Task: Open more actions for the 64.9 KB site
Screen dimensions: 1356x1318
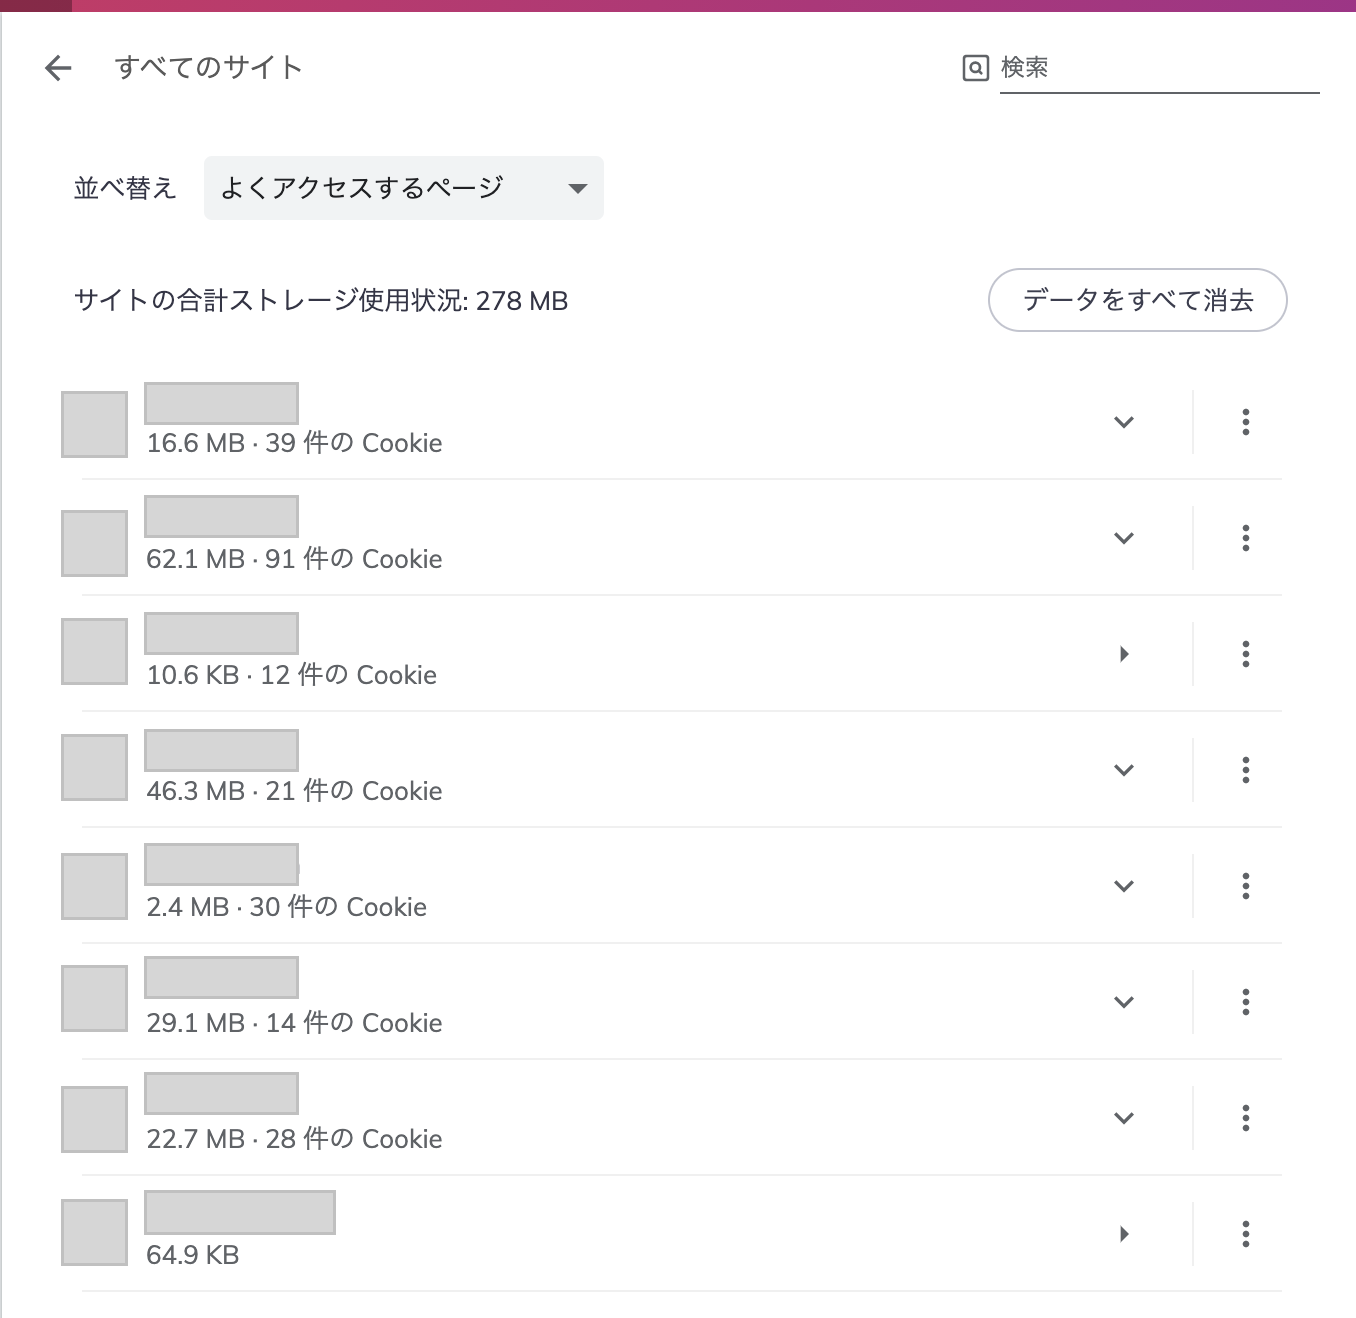Action: click(1246, 1234)
